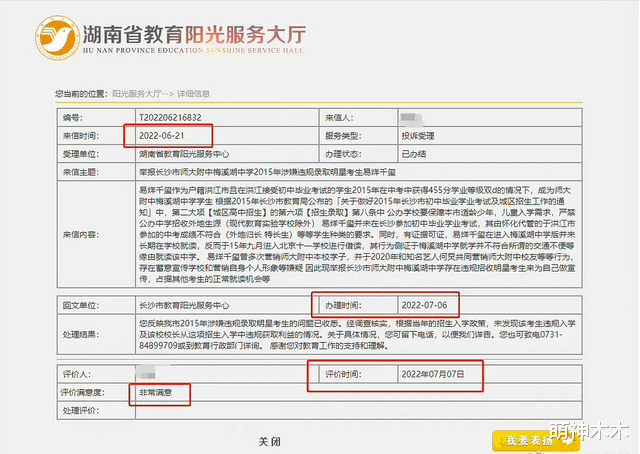This screenshot has height=454, width=640.
Task: Click the 编号 field label
Action: click(x=73, y=118)
